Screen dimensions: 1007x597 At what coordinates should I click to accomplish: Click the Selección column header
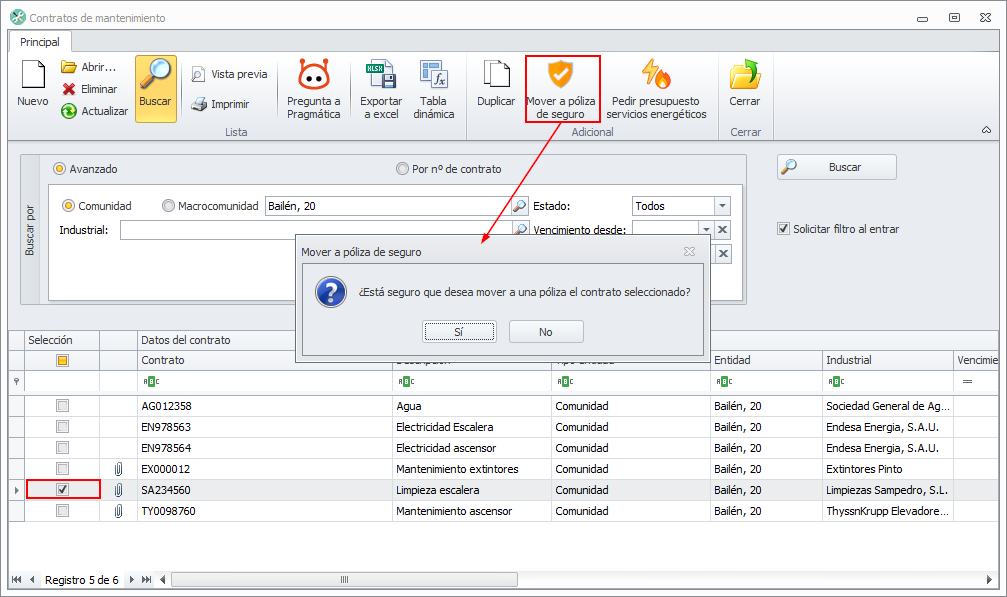tap(62, 340)
